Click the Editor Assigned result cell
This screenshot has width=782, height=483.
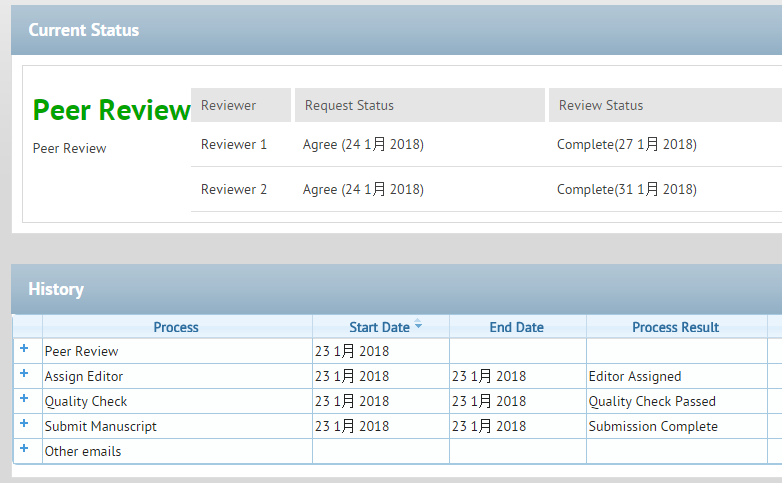point(634,377)
